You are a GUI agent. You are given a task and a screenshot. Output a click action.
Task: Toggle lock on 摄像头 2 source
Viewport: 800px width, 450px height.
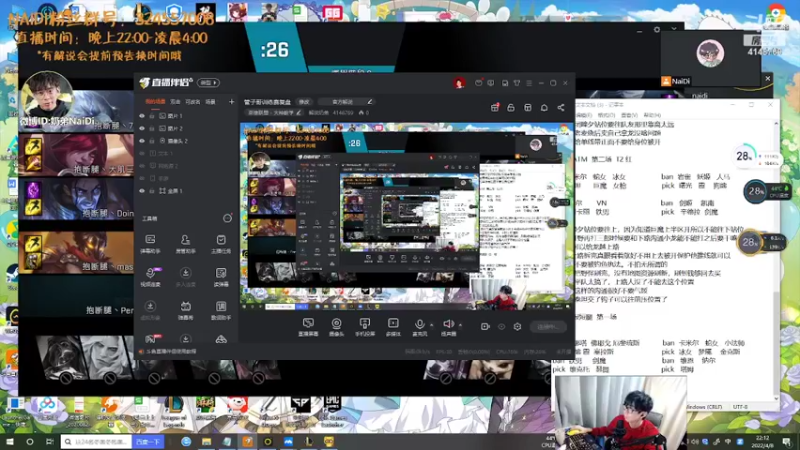(x=152, y=141)
